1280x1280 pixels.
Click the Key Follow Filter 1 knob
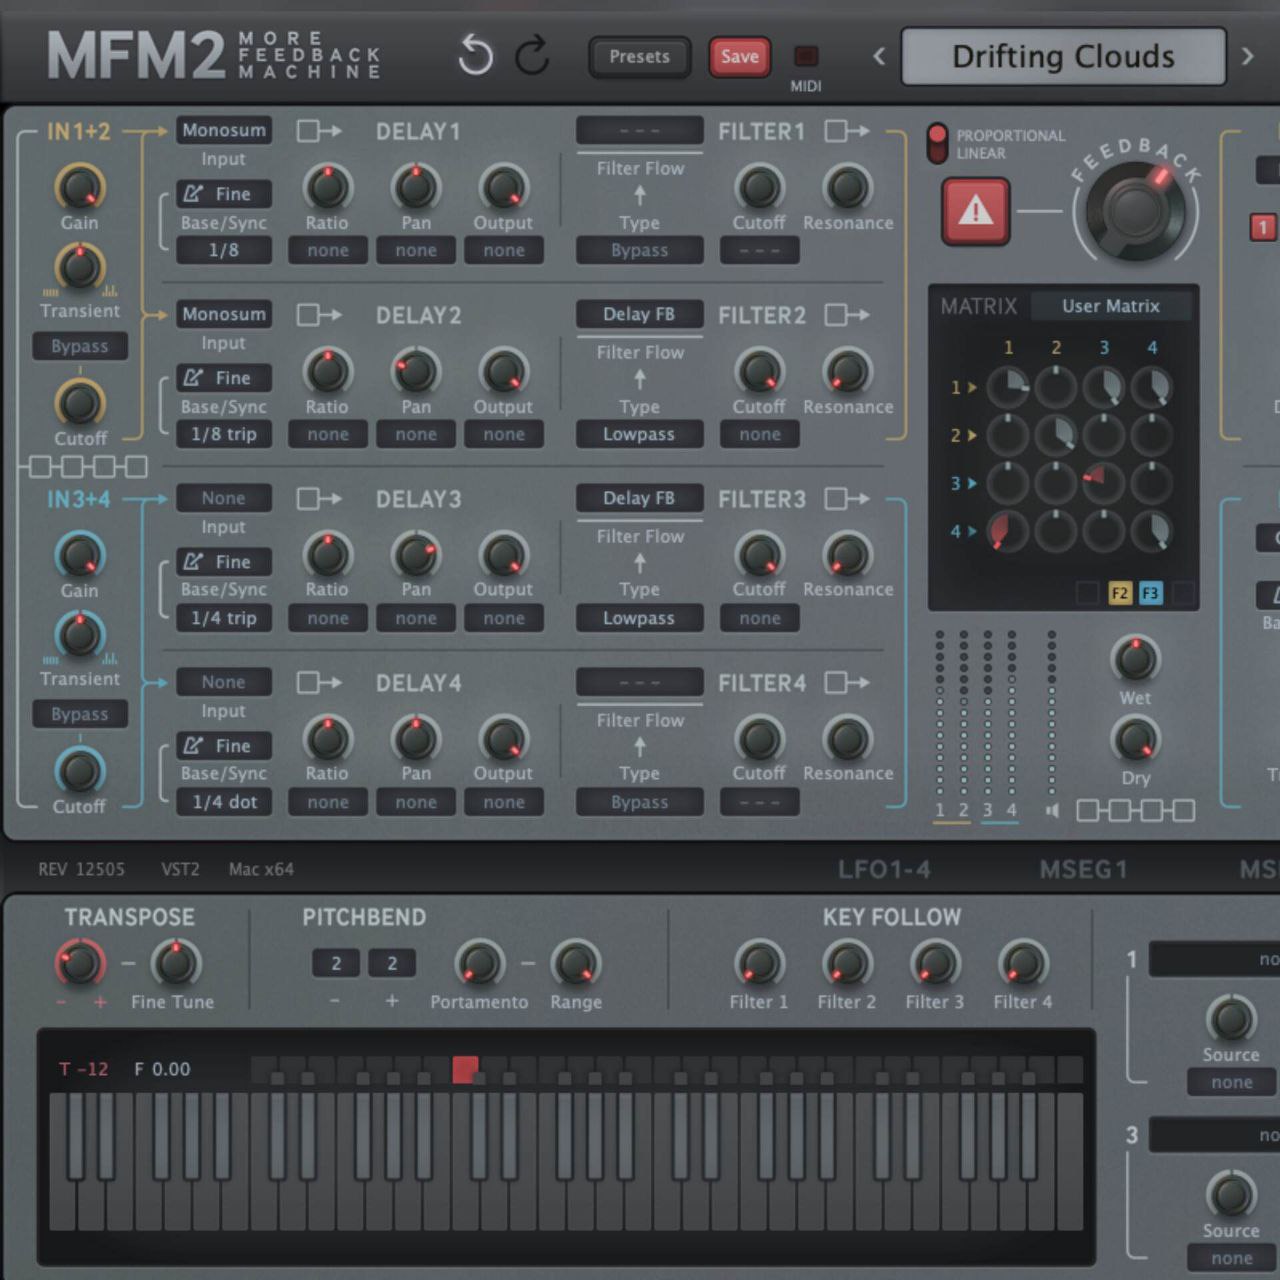[759, 963]
